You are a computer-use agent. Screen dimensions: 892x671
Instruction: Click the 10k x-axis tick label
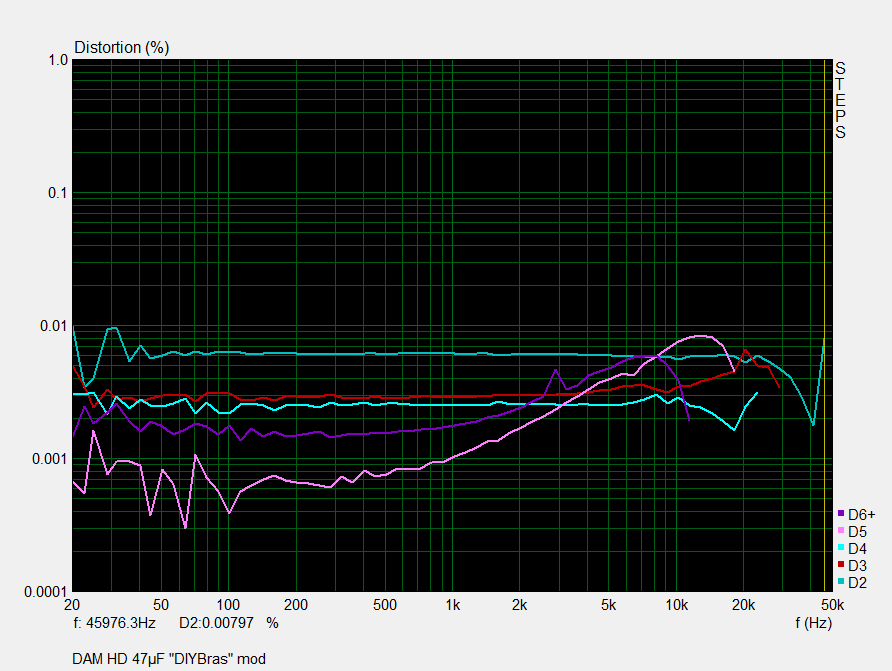click(676, 605)
